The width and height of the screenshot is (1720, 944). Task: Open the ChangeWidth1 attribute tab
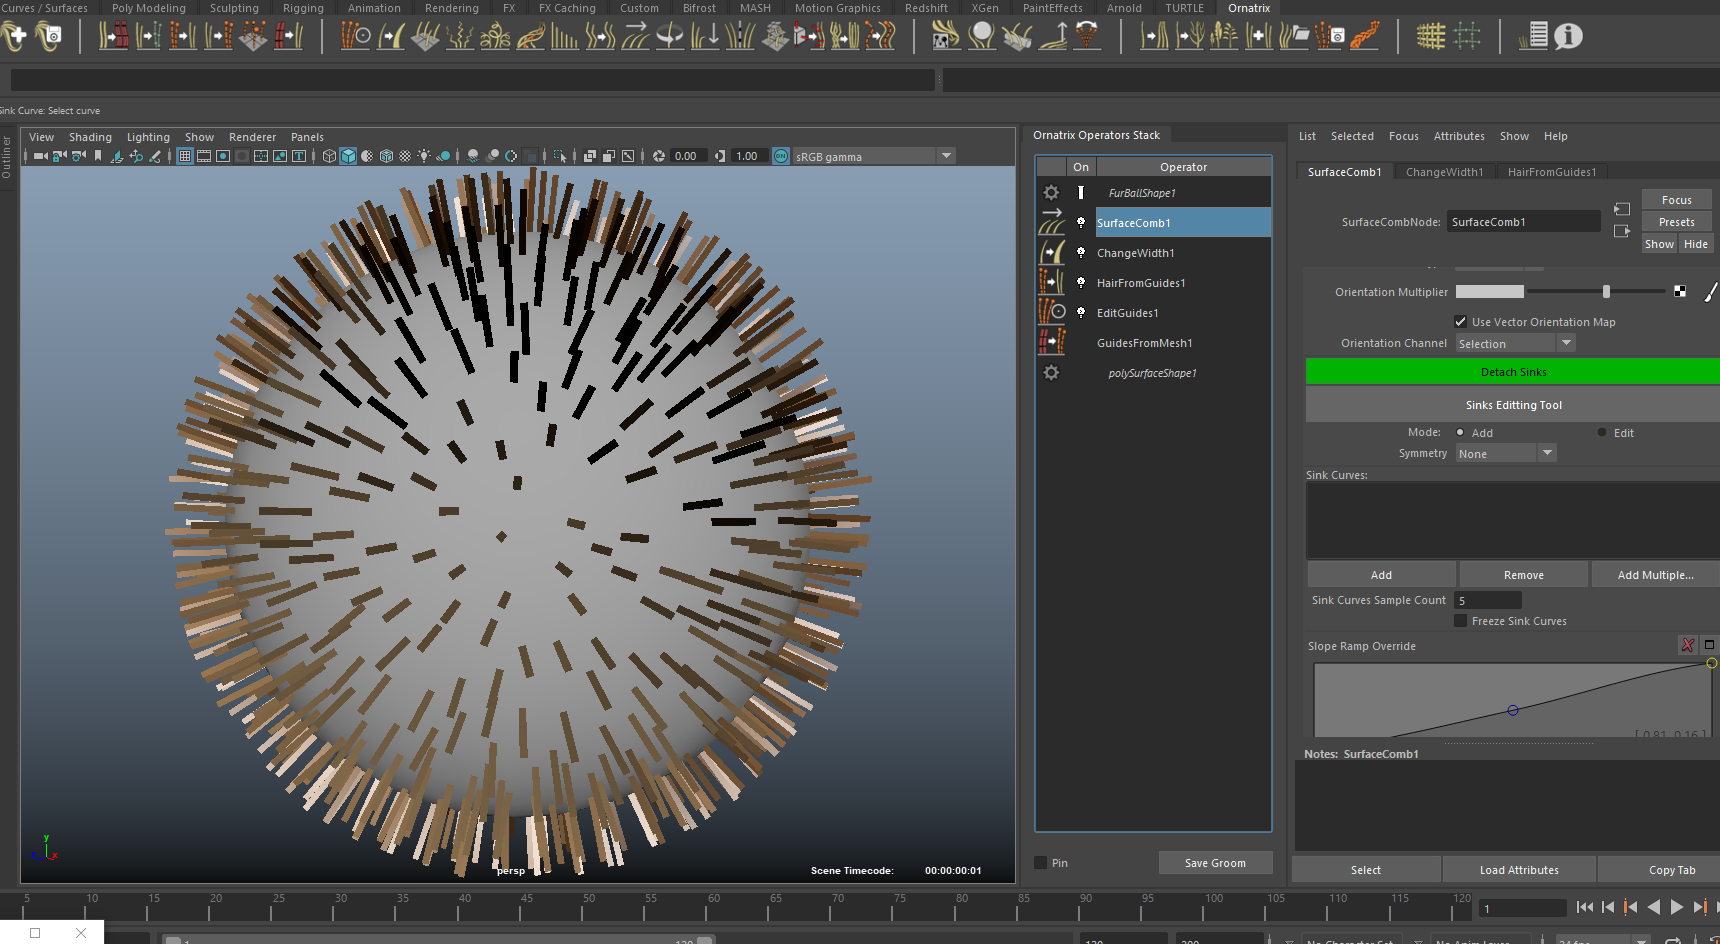(x=1444, y=172)
